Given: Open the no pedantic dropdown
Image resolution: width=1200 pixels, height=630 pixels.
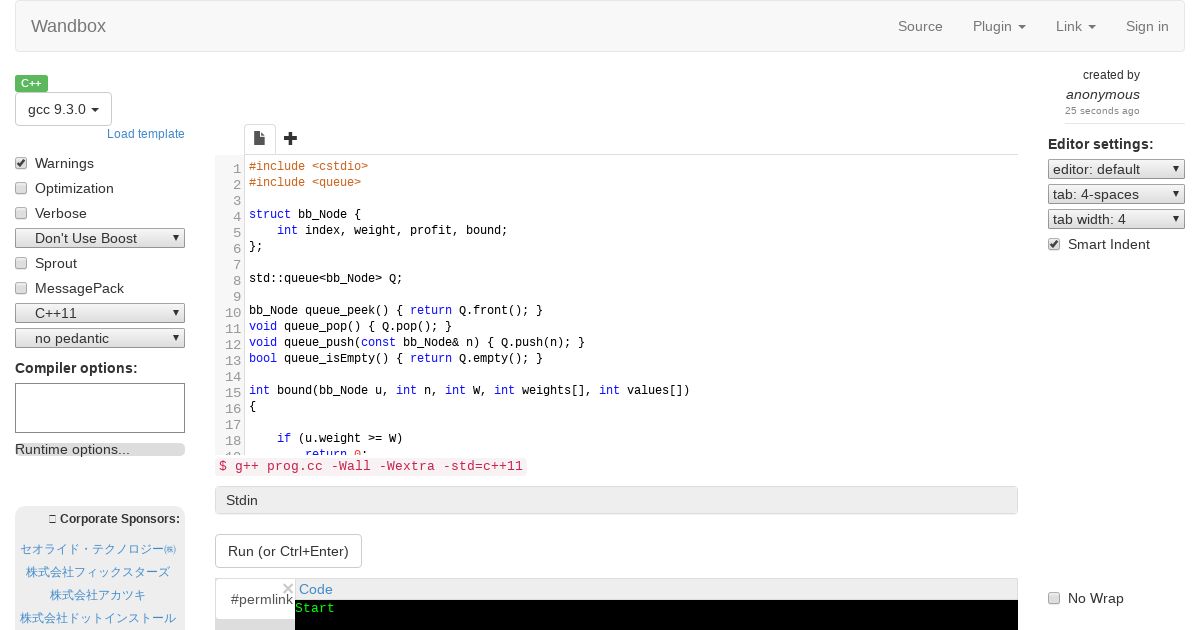Looking at the screenshot, I should click(x=100, y=338).
